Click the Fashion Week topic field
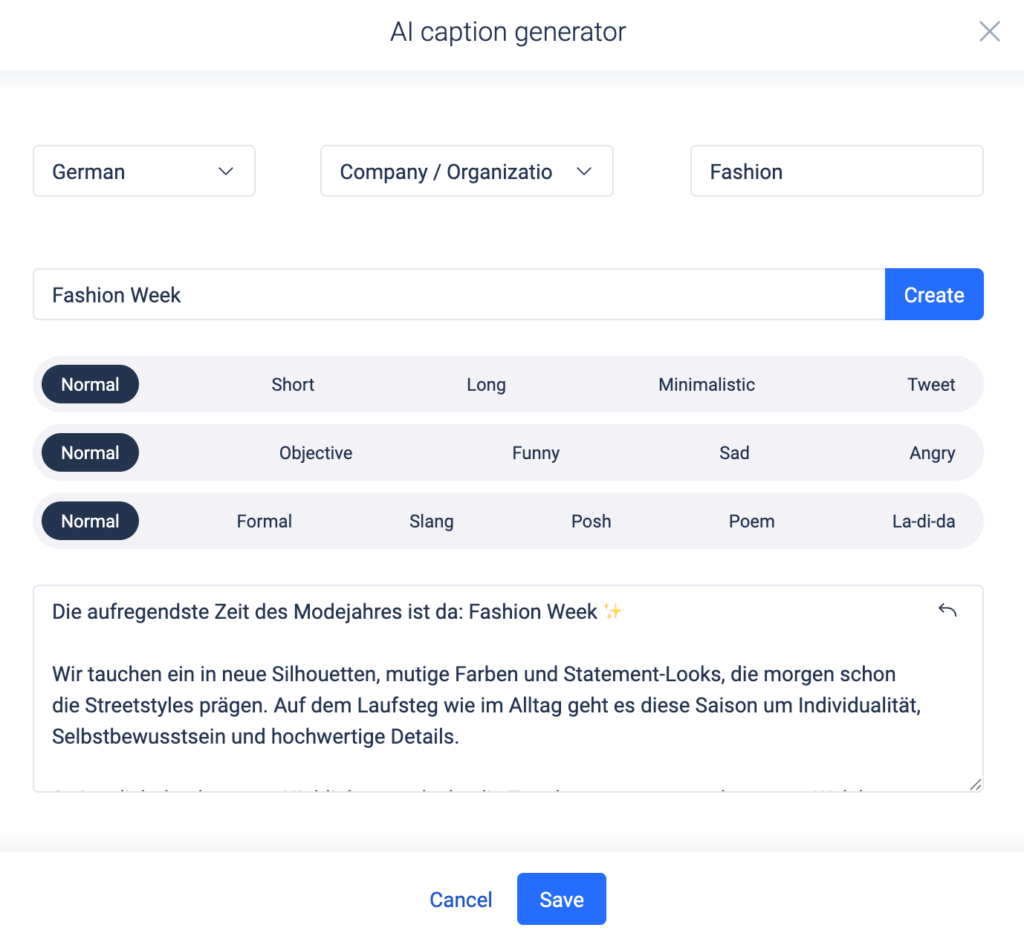This screenshot has width=1024, height=939. [459, 295]
